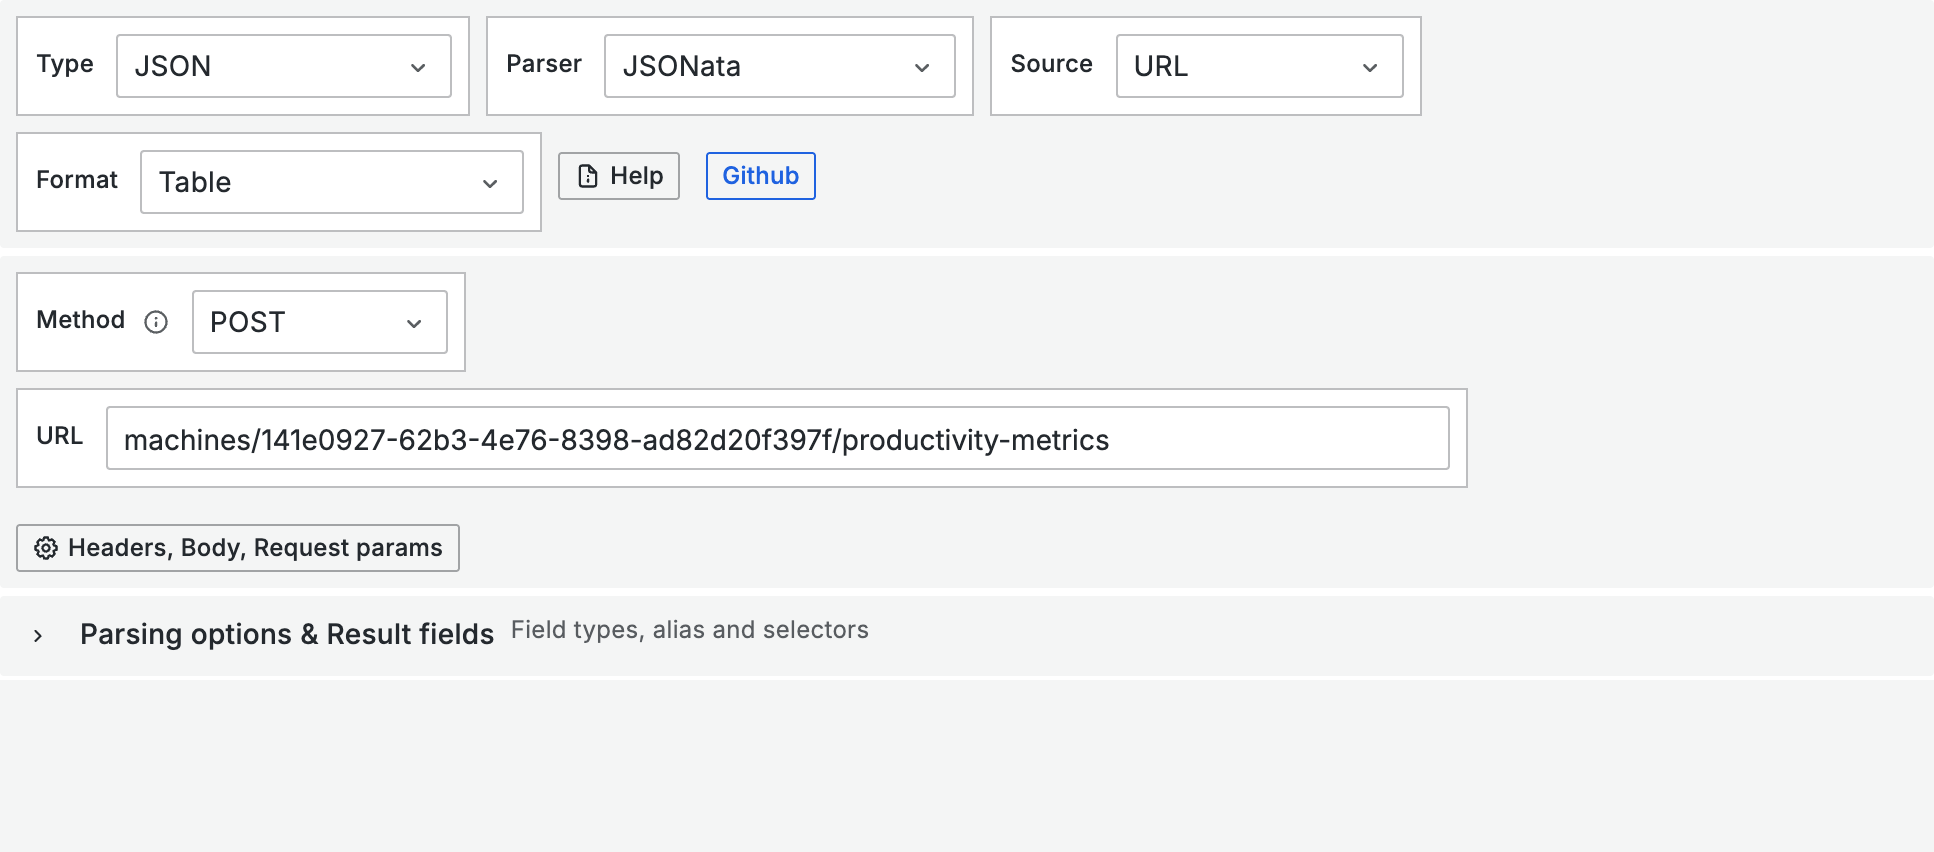Click the chevron arrow in the Parser field
Viewport: 1934px width, 852px height.
pyautogui.click(x=922, y=67)
